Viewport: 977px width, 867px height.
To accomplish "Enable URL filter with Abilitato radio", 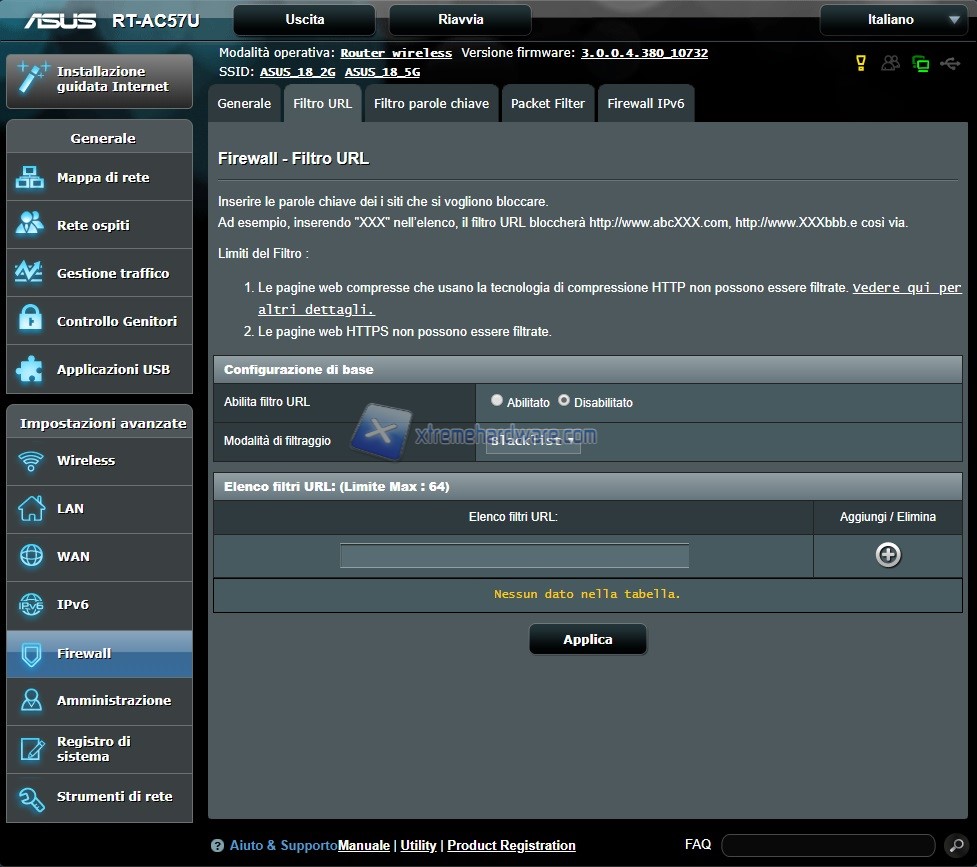I will 497,400.
